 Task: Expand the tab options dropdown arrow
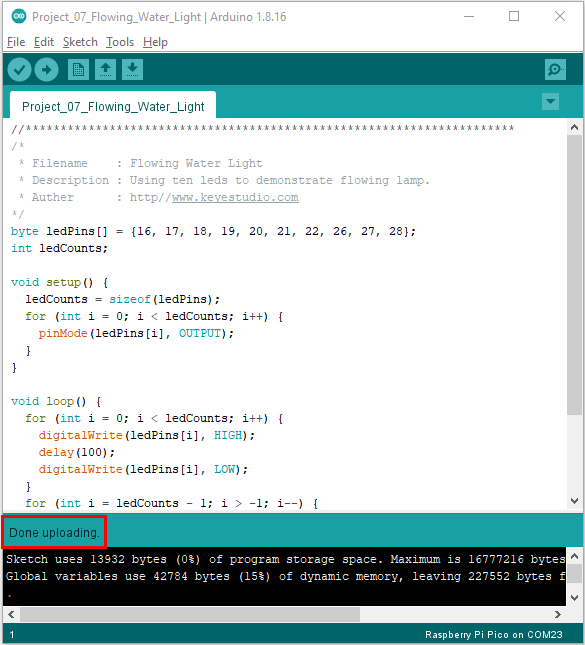coord(550,101)
